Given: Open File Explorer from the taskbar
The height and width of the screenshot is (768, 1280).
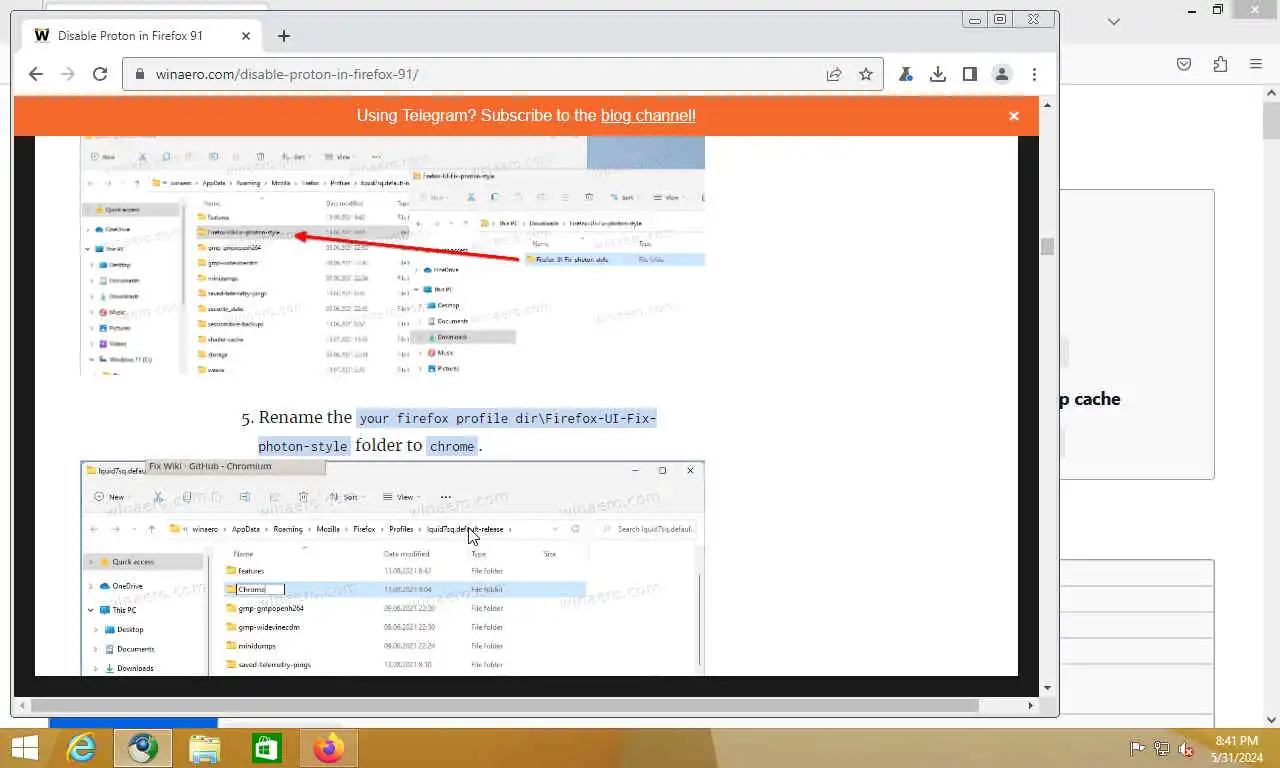Looking at the screenshot, I should click(205, 748).
